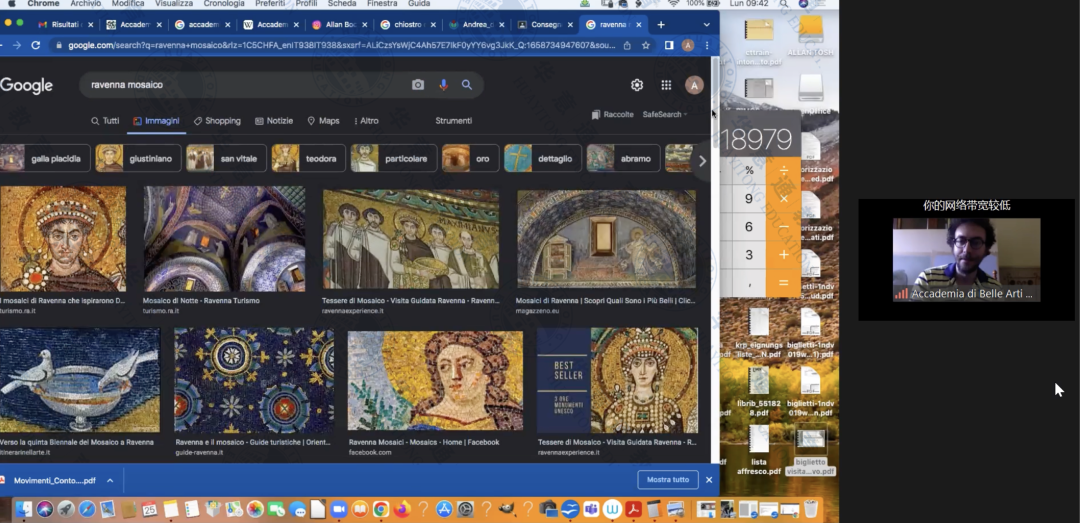Click the magnifier search icon in search box

tap(467, 85)
